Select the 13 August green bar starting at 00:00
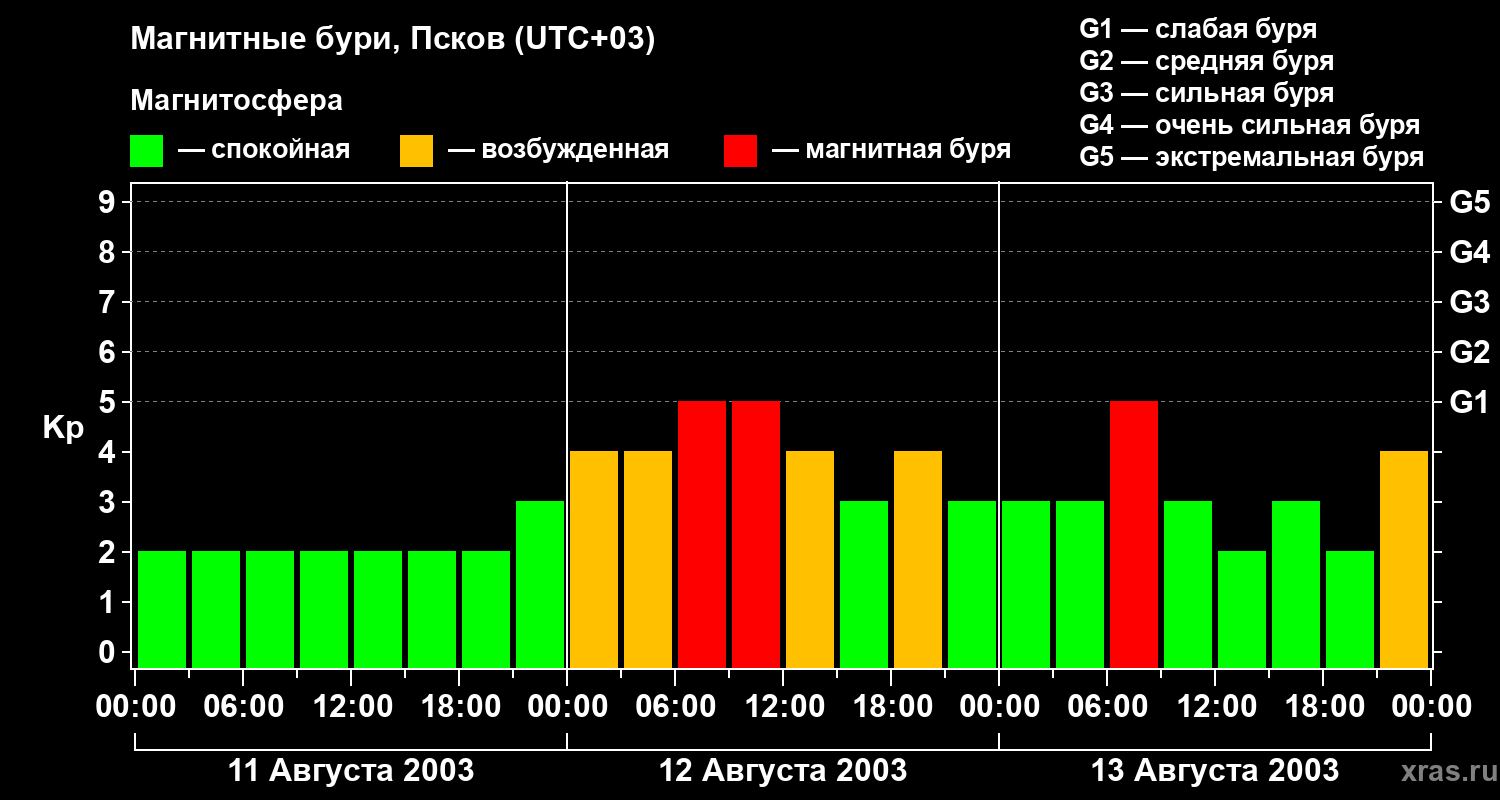The image size is (1500, 800). pyautogui.click(x=1026, y=584)
